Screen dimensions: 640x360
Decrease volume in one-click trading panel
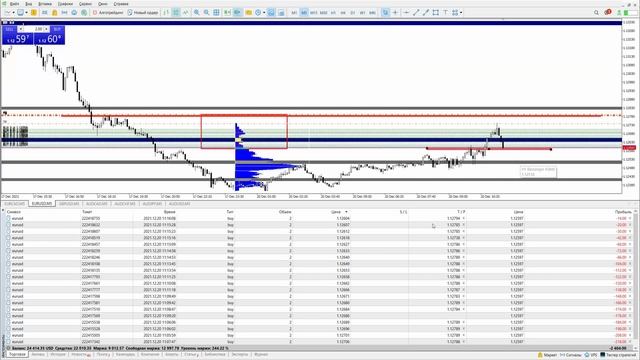pyautogui.click(x=20, y=29)
